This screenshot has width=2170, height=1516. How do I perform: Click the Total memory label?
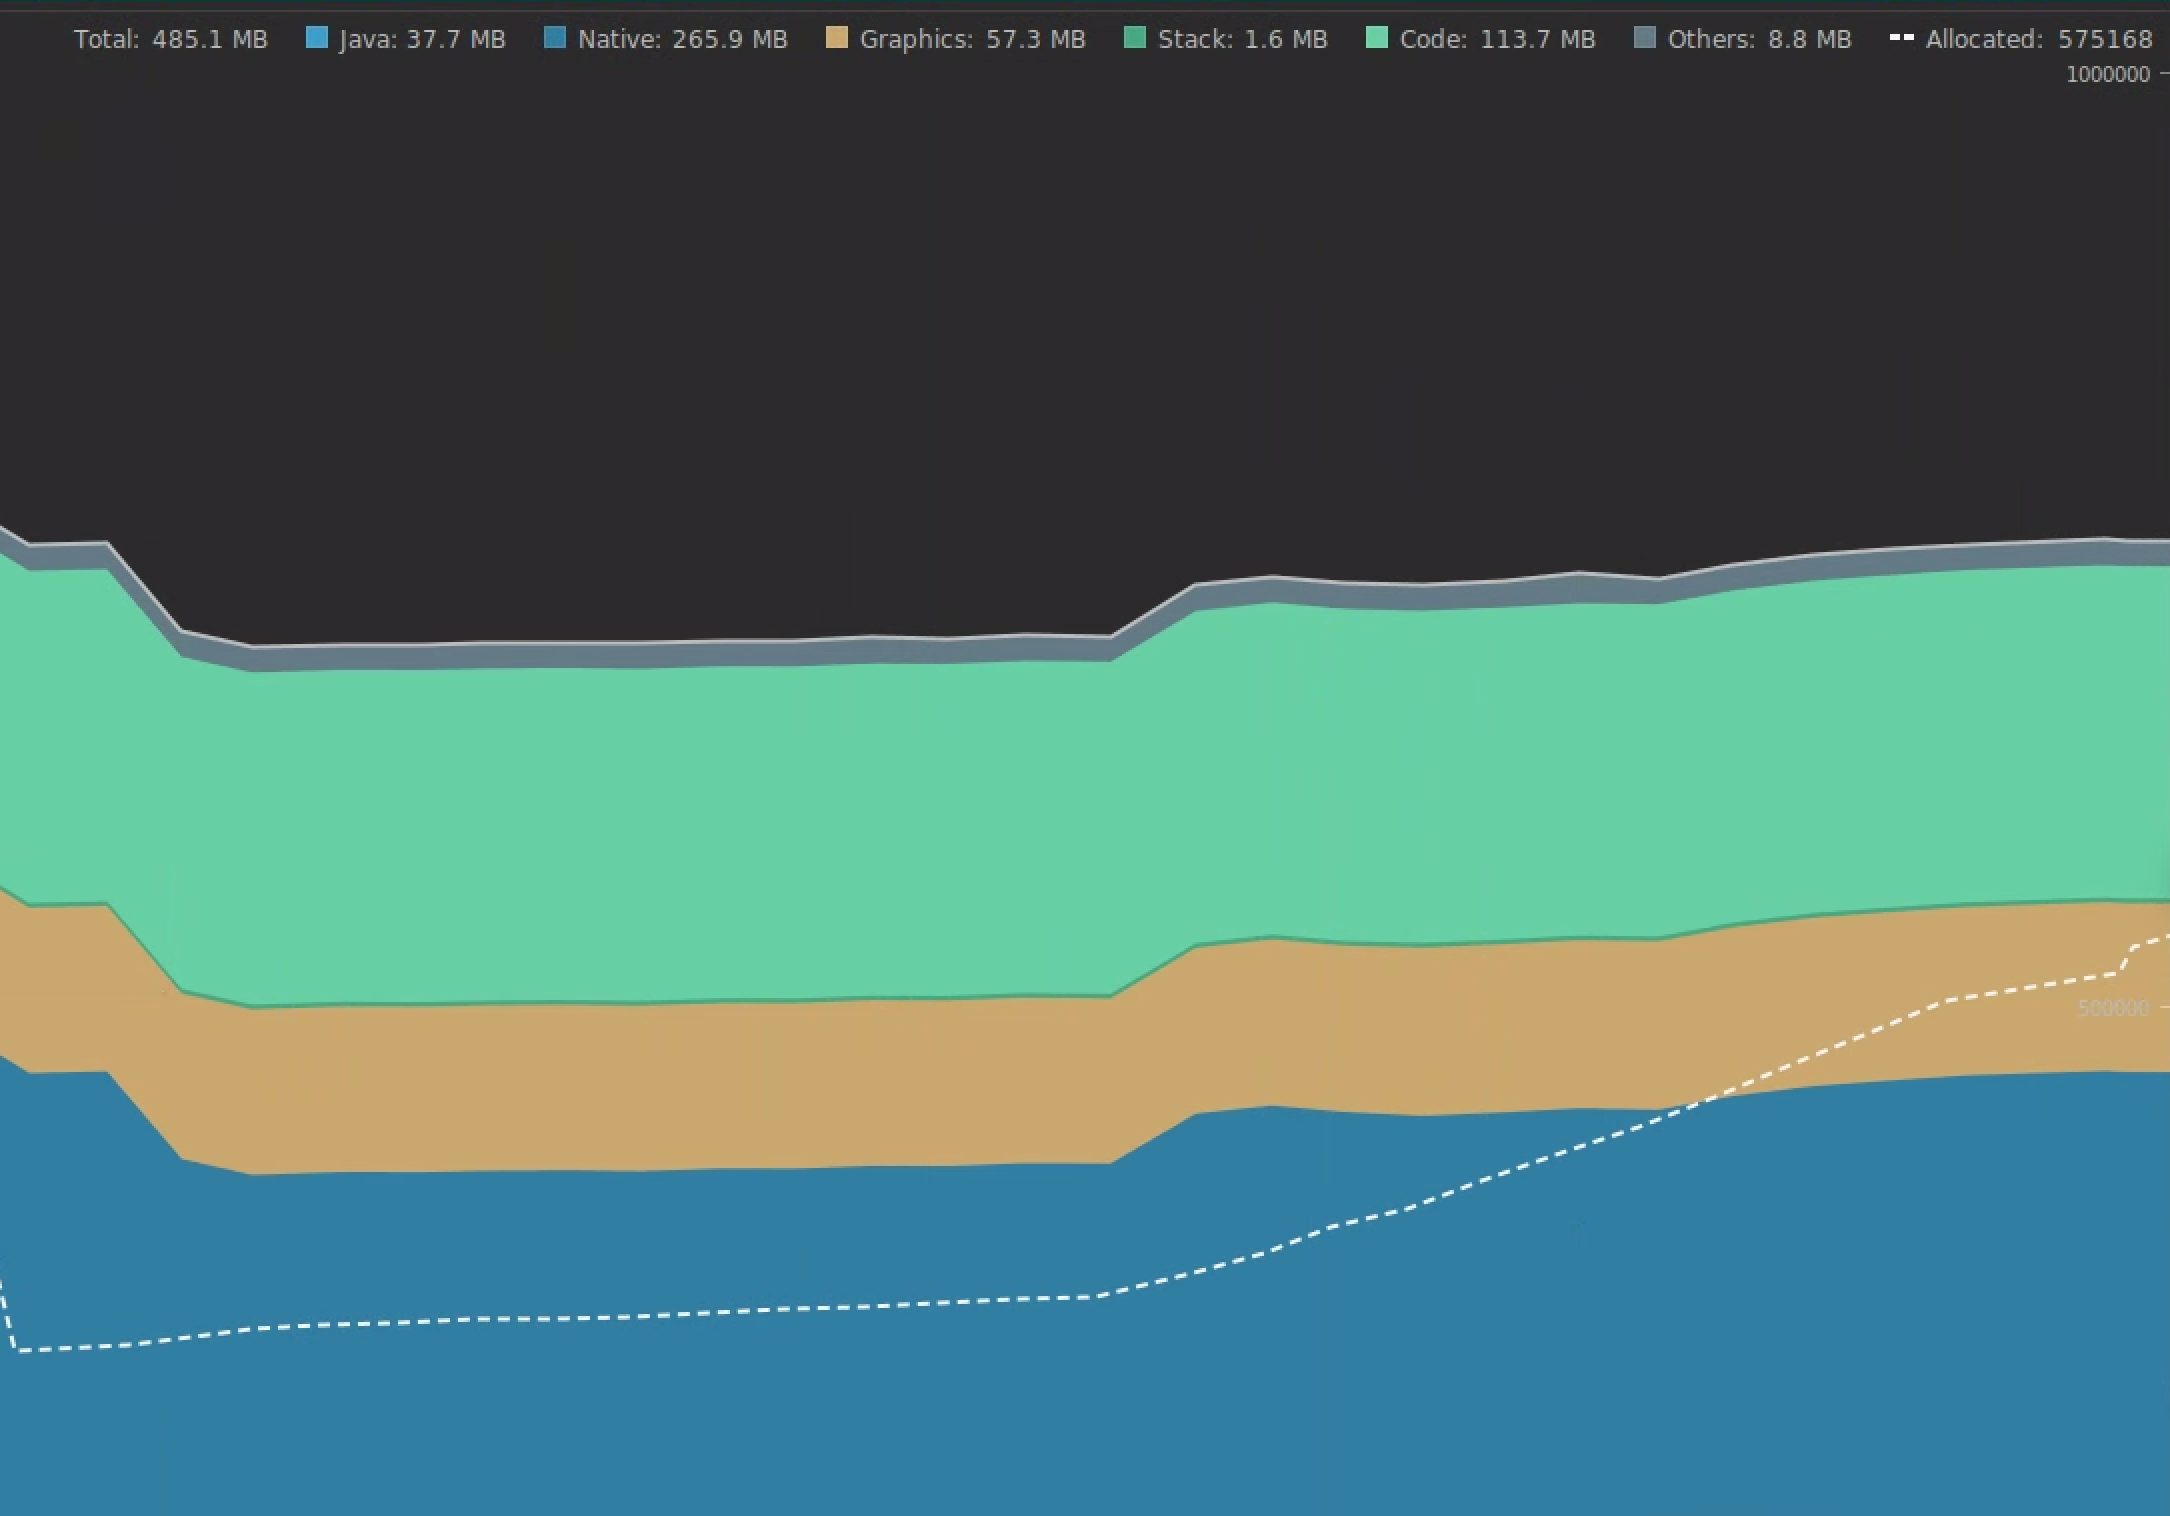(x=172, y=39)
